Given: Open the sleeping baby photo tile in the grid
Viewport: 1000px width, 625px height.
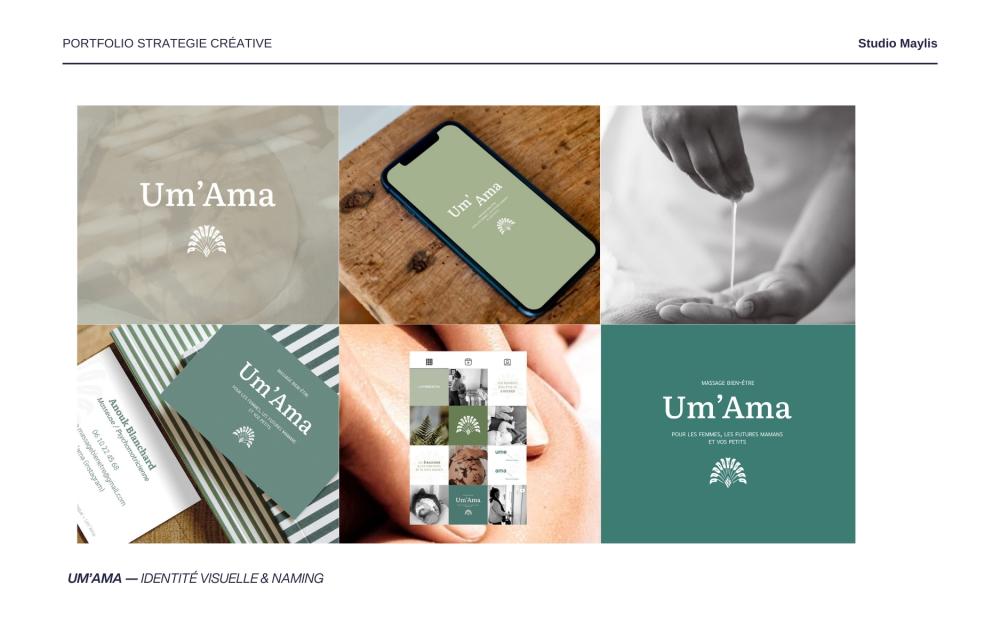Looking at the screenshot, I should pos(429,504).
